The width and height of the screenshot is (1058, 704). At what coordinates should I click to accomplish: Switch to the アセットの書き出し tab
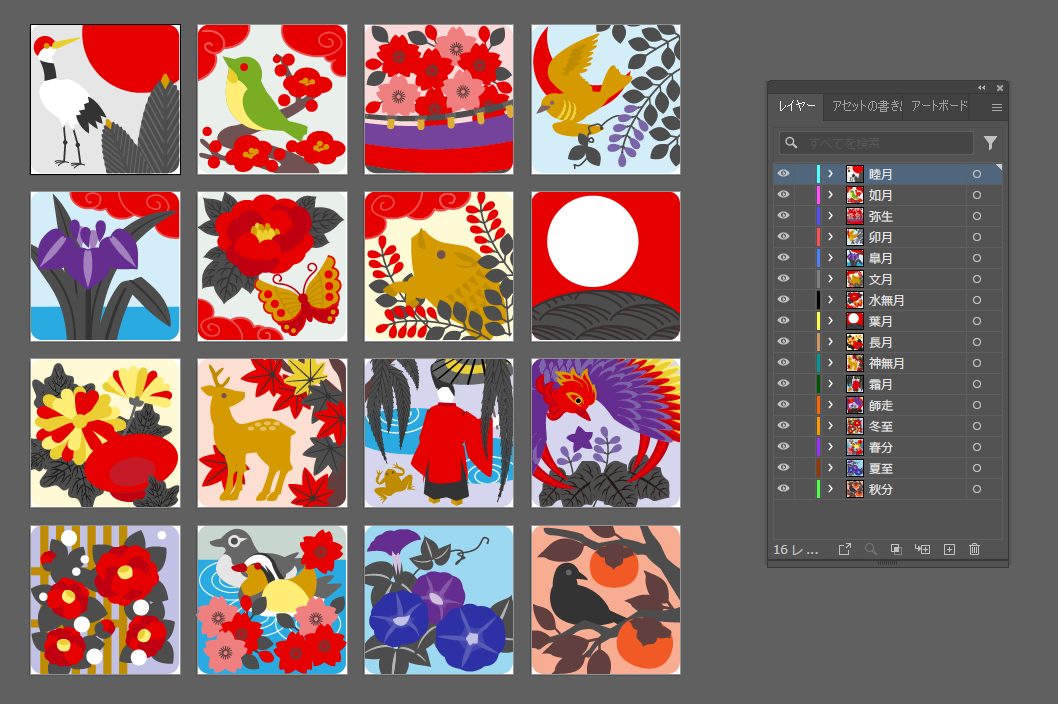pos(866,107)
